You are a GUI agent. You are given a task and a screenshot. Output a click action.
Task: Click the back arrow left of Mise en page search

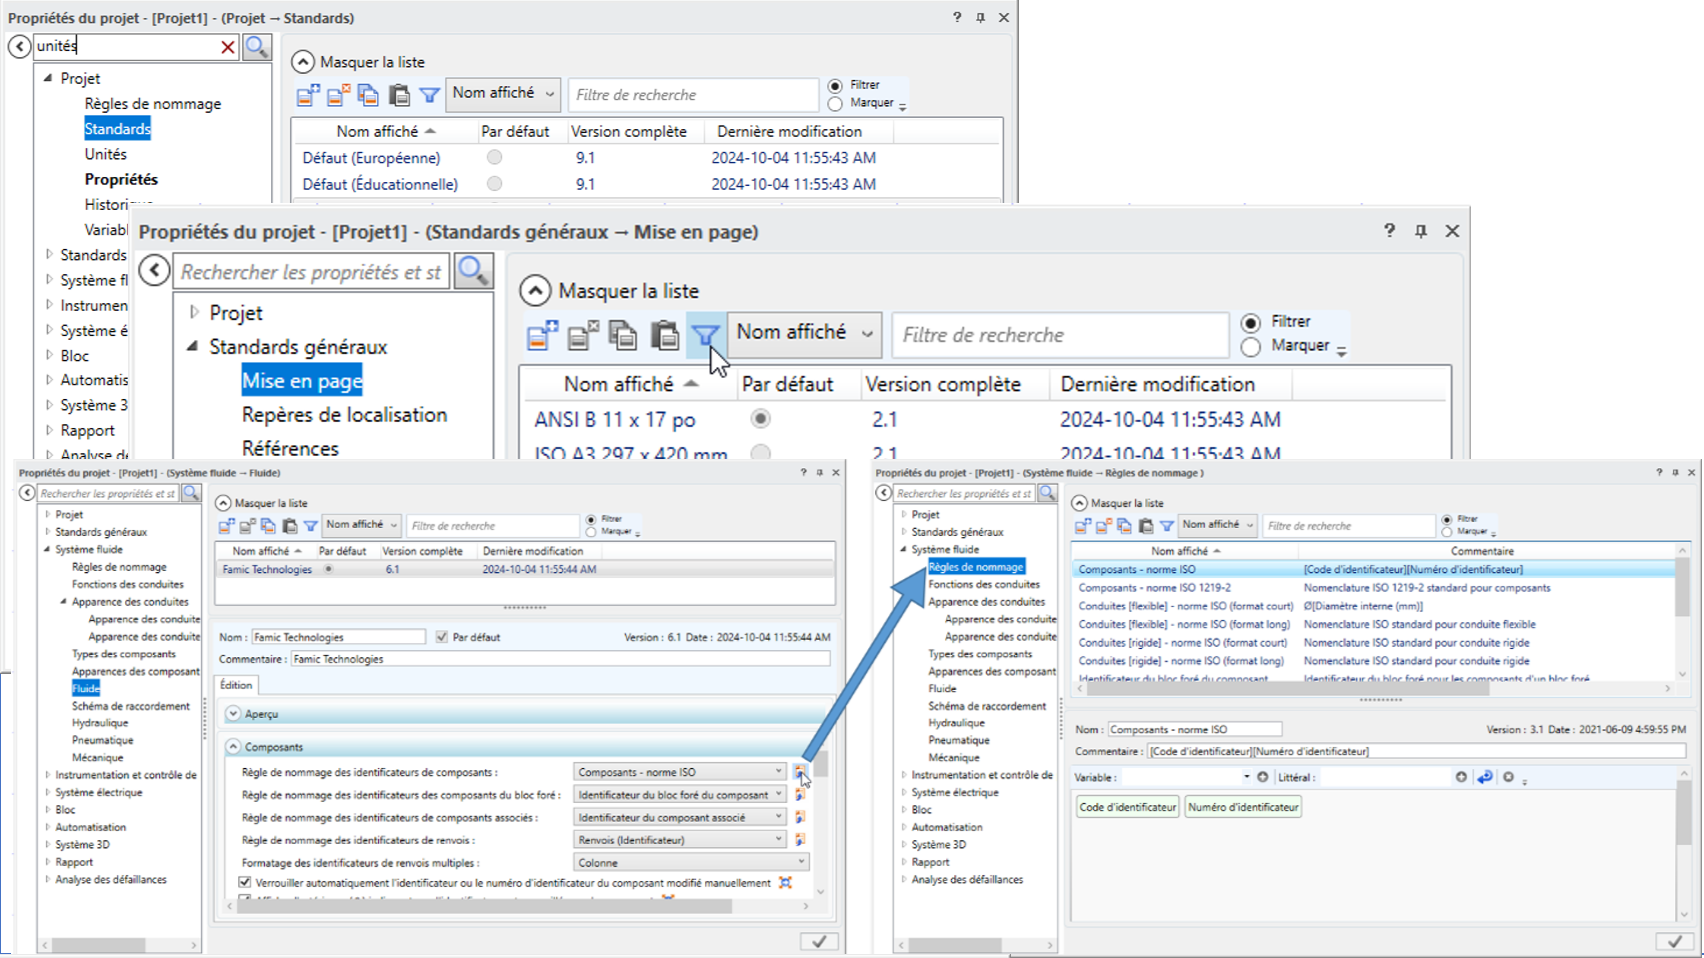154,270
